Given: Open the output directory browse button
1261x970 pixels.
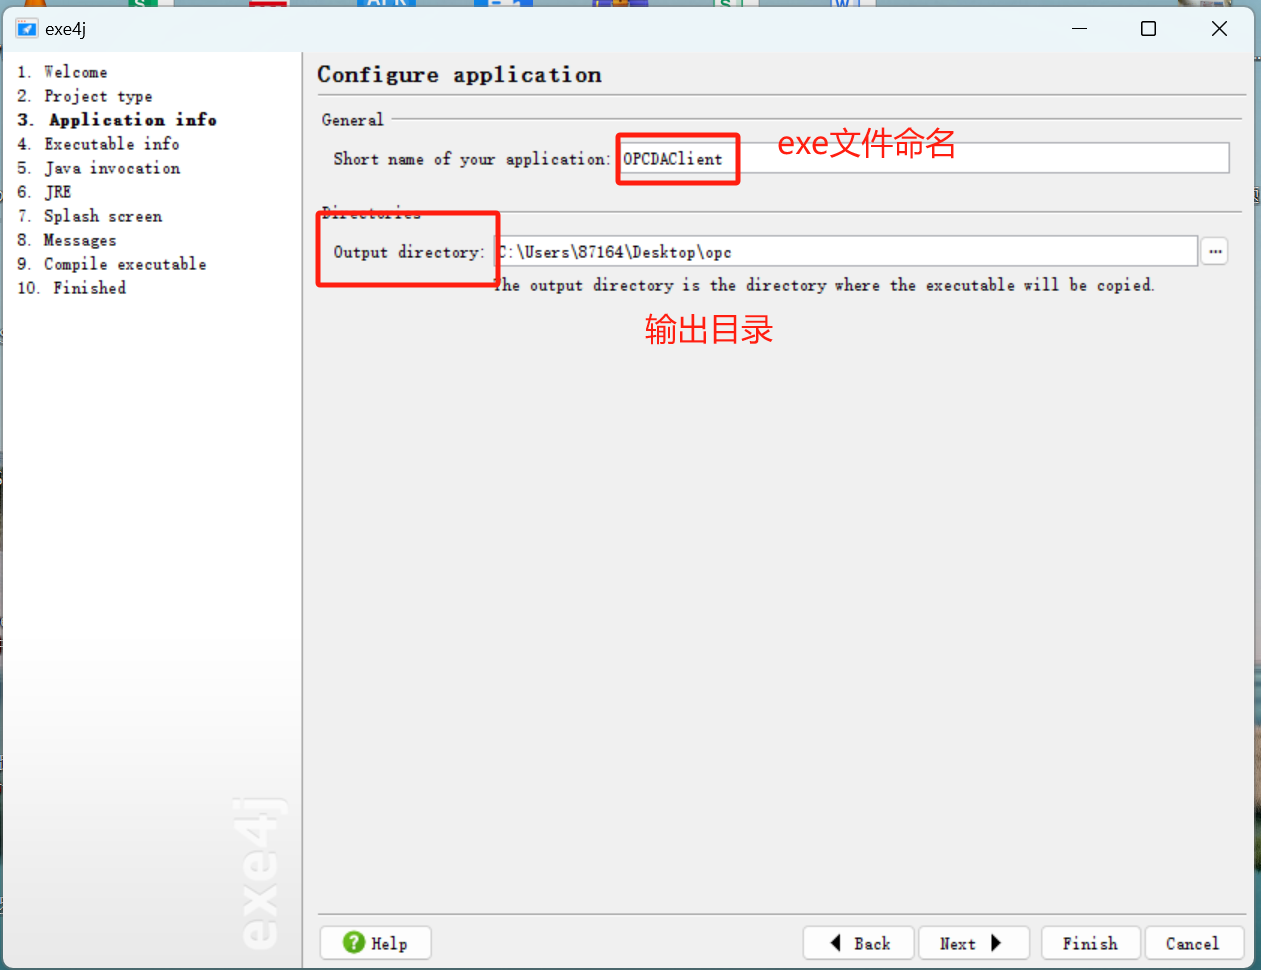Looking at the screenshot, I should [1215, 251].
